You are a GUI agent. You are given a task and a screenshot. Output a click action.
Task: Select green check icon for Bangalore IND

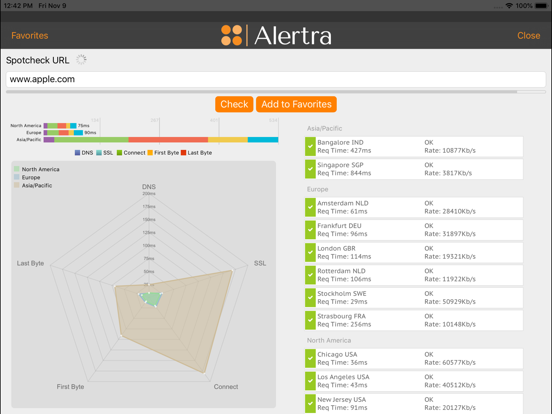310,146
